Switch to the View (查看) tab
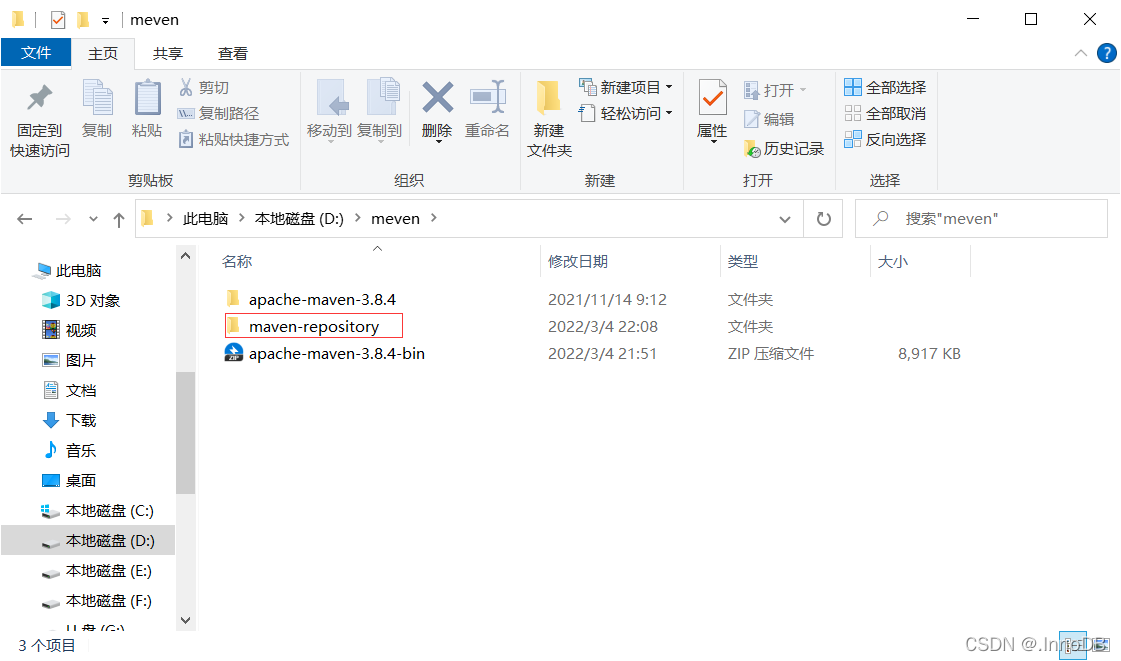The height and width of the screenshot is (661, 1121). coord(233,54)
